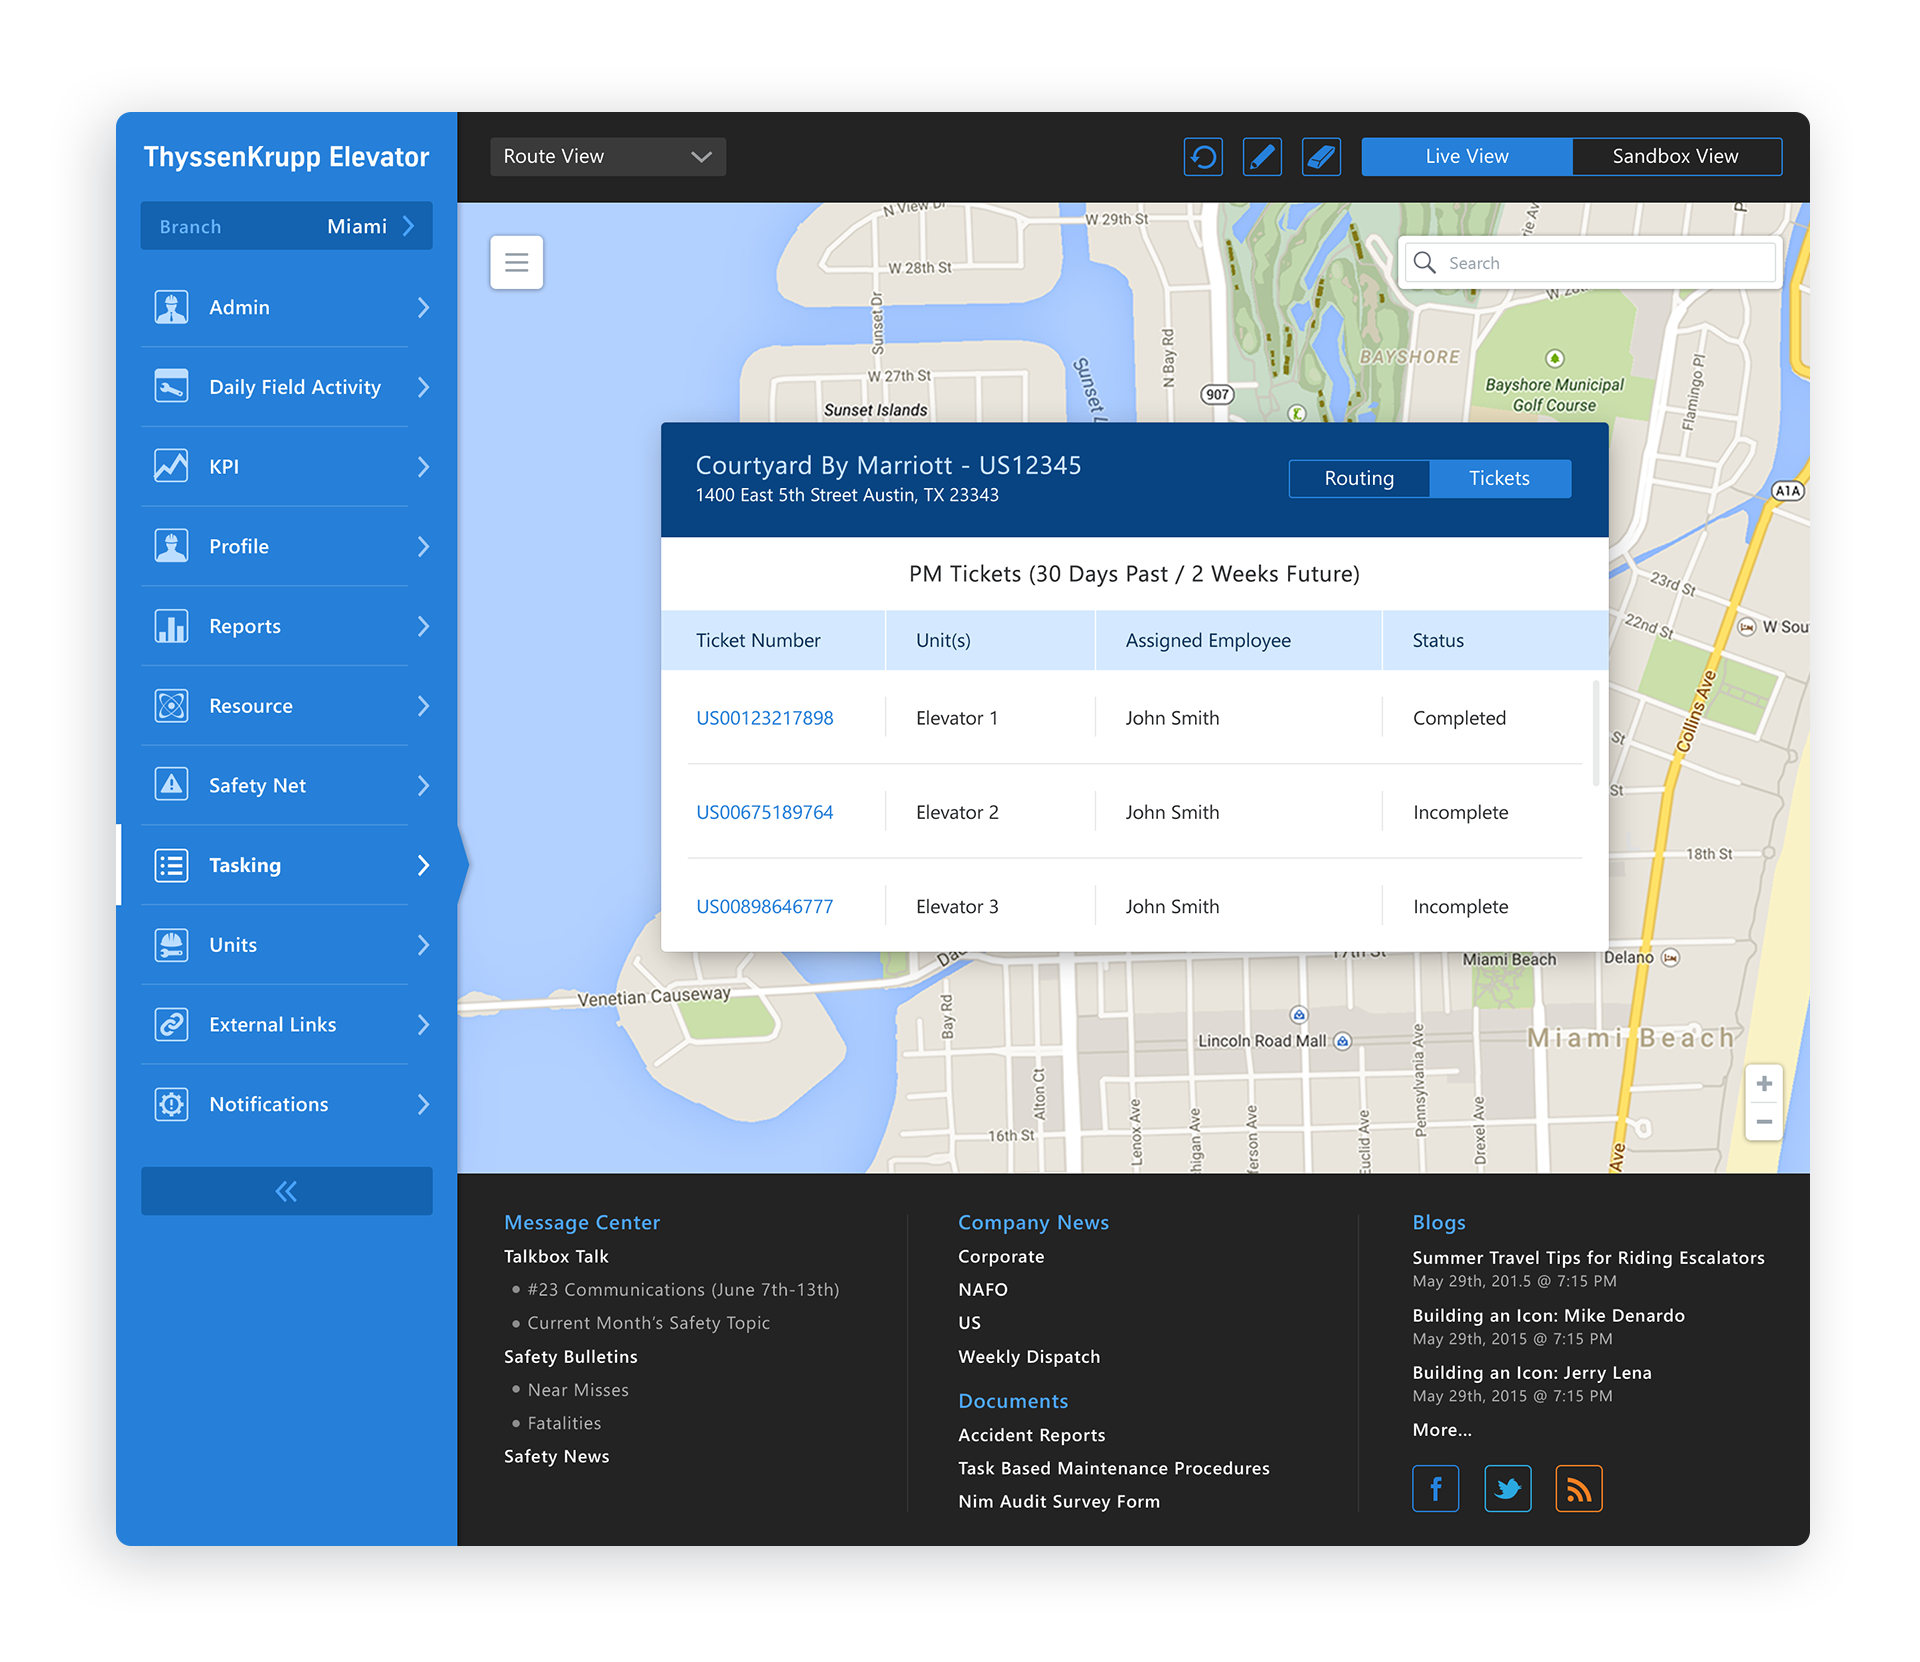The image size is (1920, 1662).
Task: Open the map hamburger menu
Action: [516, 262]
